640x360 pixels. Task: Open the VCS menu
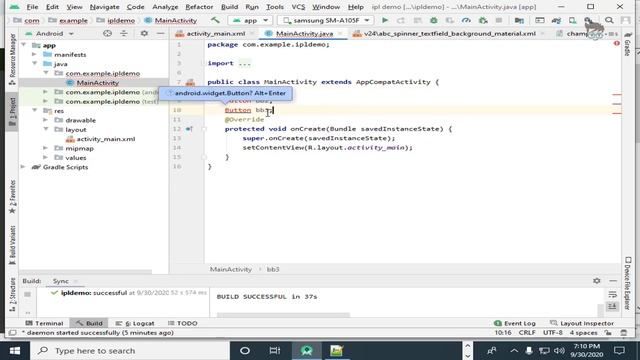point(298,7)
